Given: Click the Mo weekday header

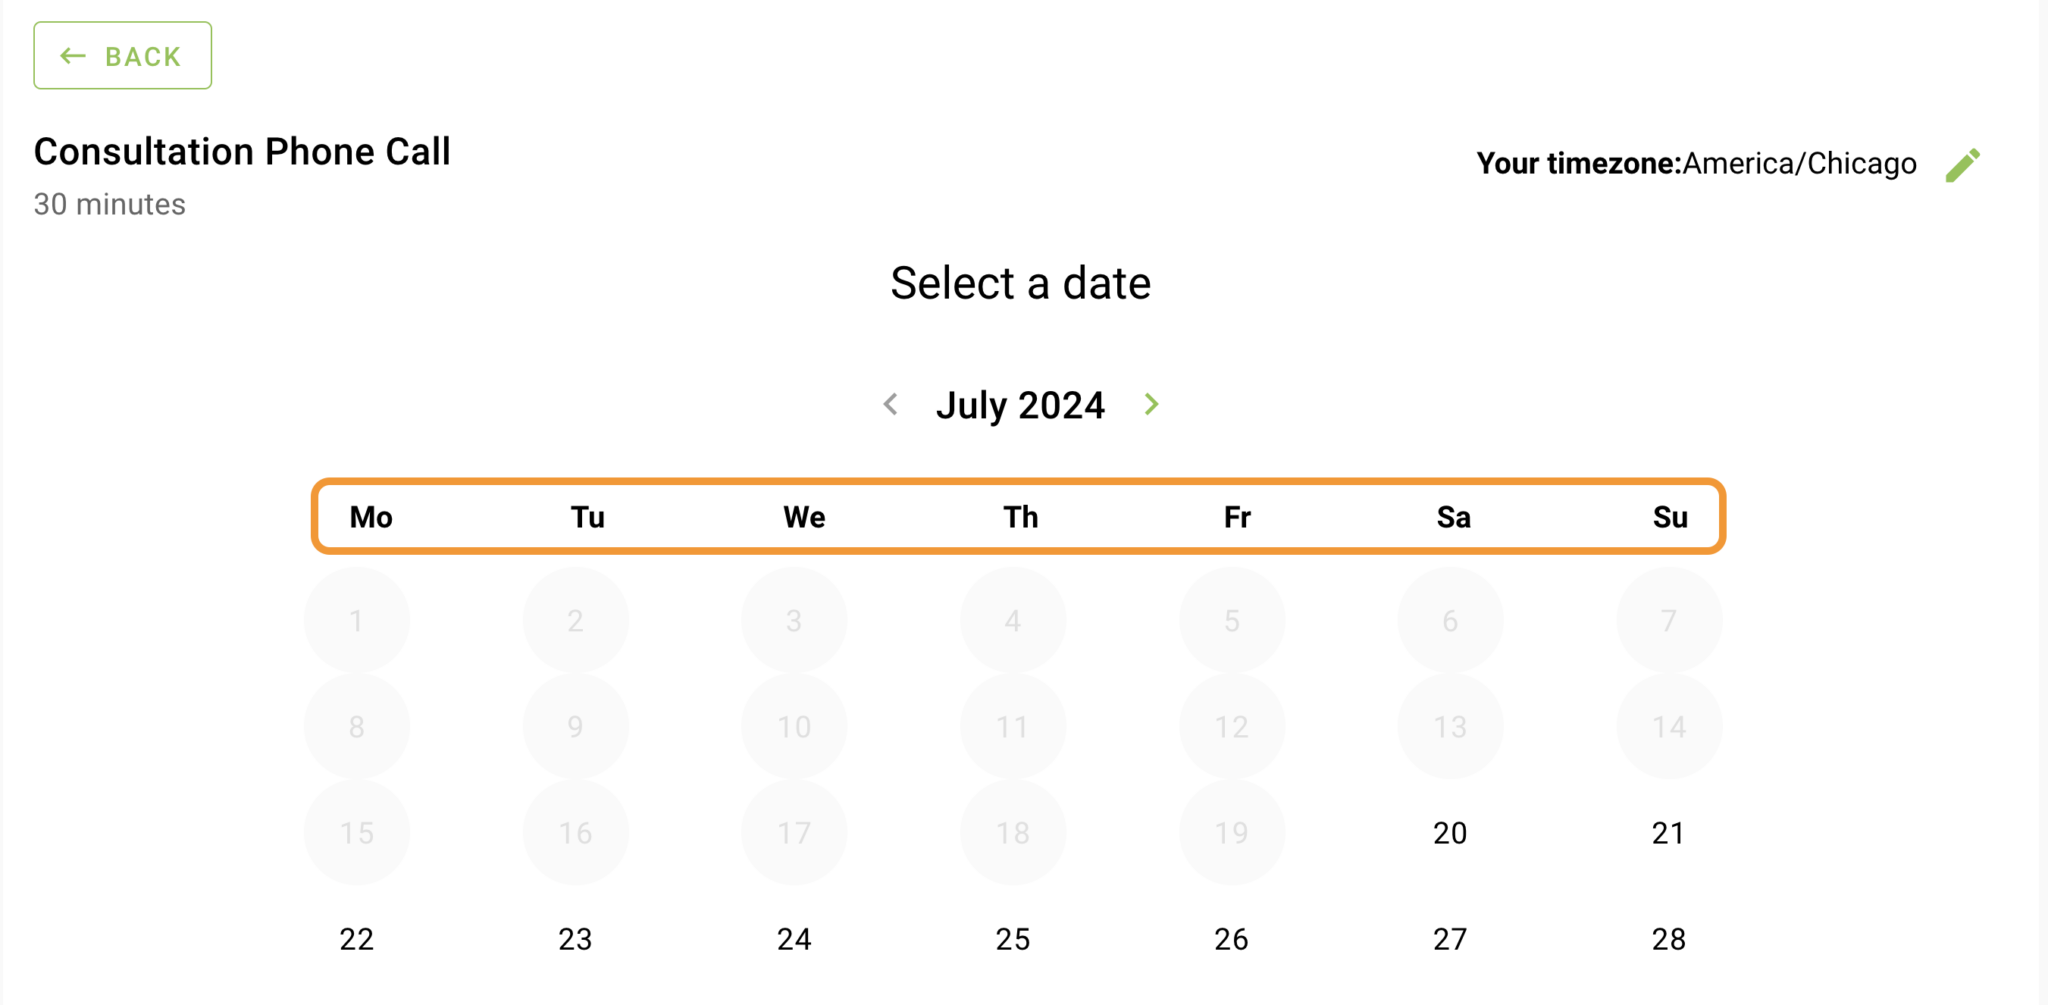Looking at the screenshot, I should click(369, 517).
